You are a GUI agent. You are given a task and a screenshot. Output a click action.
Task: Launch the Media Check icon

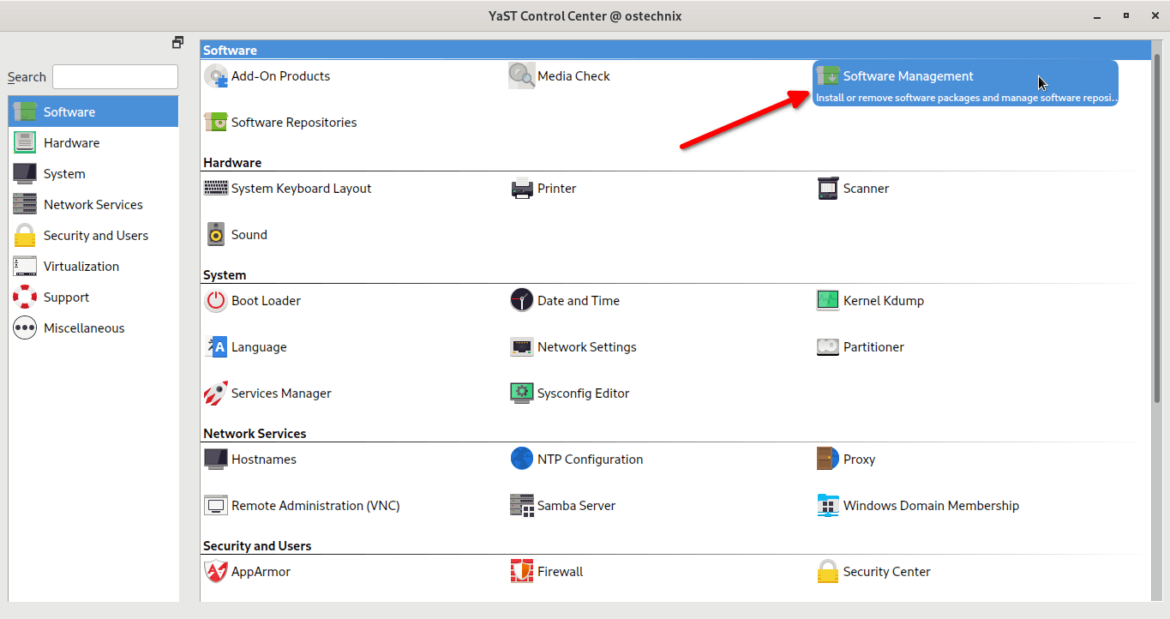pos(522,76)
